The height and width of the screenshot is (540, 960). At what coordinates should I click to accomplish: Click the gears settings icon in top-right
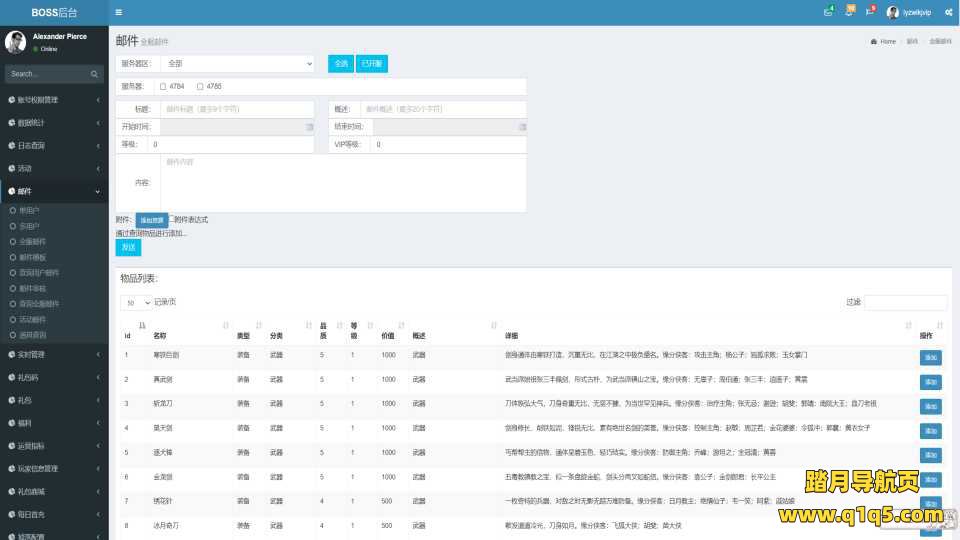(x=948, y=12)
